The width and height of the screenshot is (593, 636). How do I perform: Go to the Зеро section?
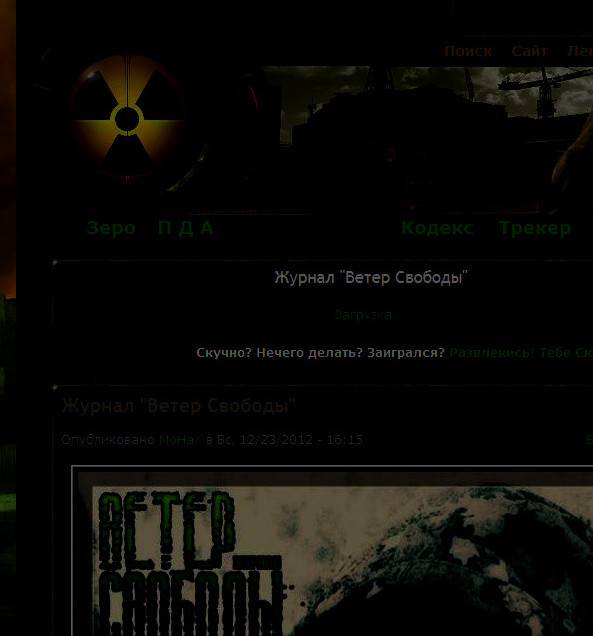pos(111,228)
